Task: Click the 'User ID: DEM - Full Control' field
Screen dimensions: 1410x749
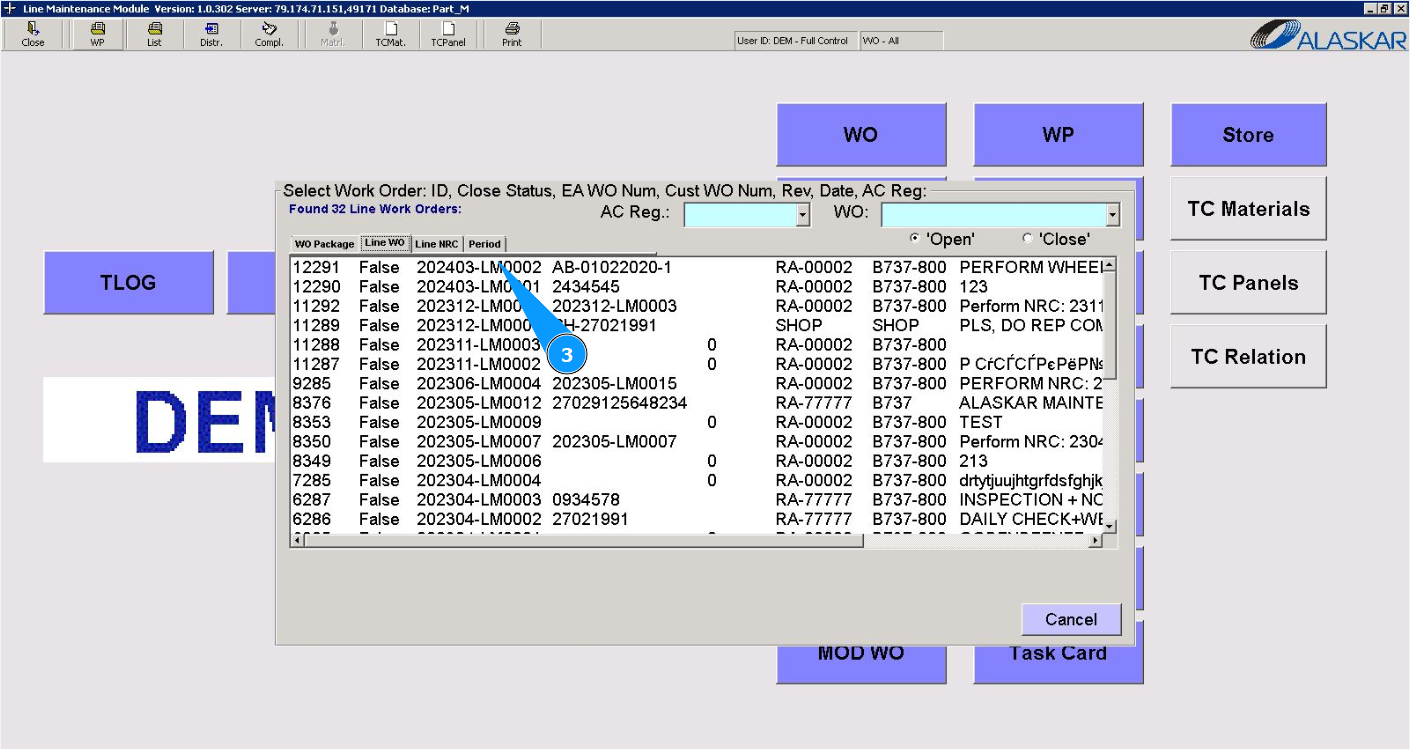Action: pos(794,41)
